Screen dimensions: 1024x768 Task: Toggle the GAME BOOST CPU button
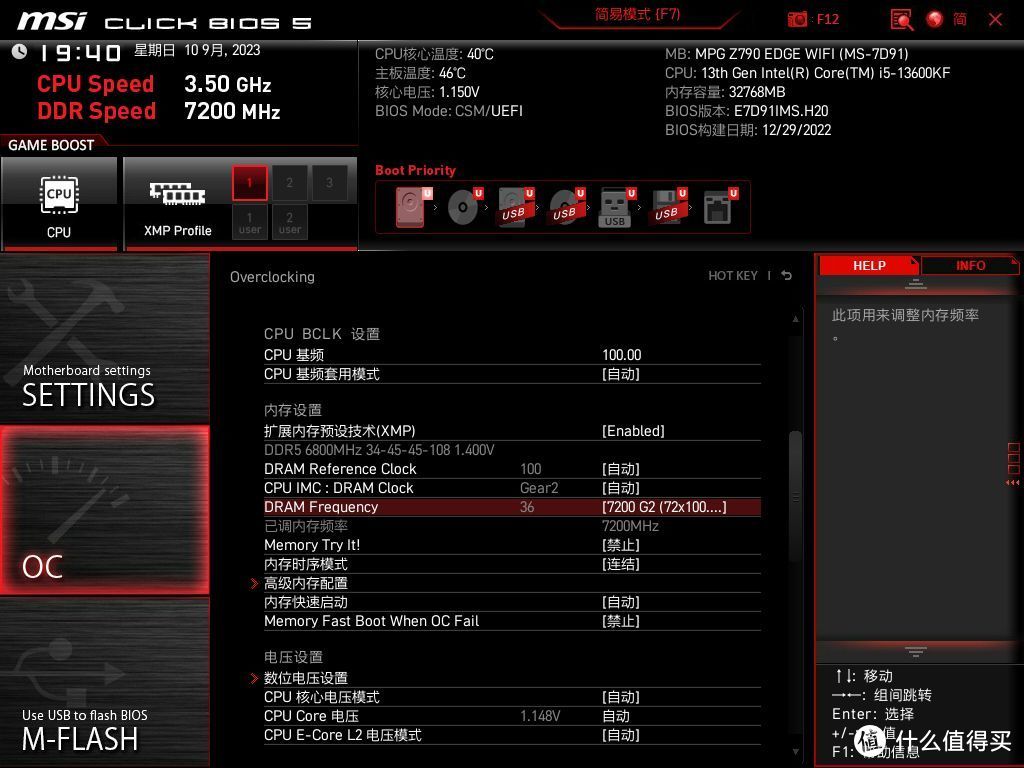pyautogui.click(x=59, y=204)
